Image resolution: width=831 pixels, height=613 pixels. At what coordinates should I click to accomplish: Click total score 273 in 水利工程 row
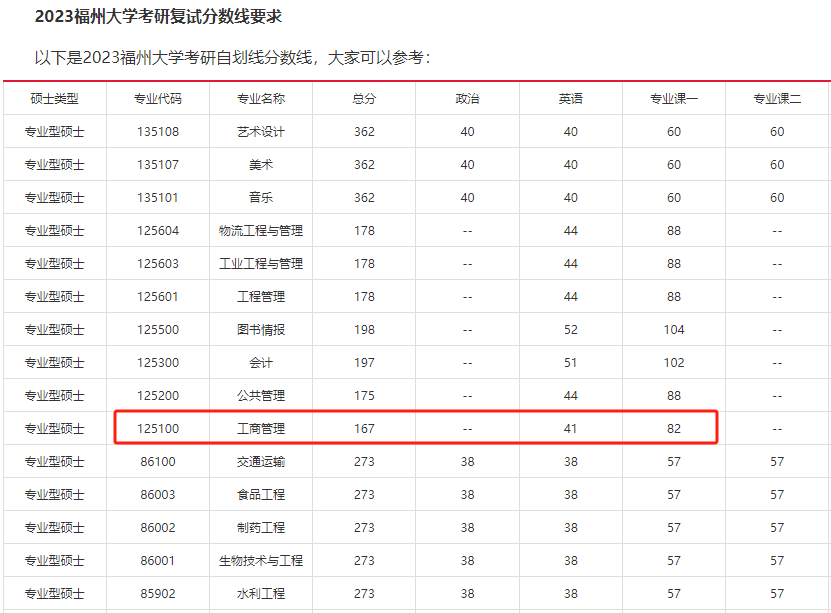(x=364, y=593)
